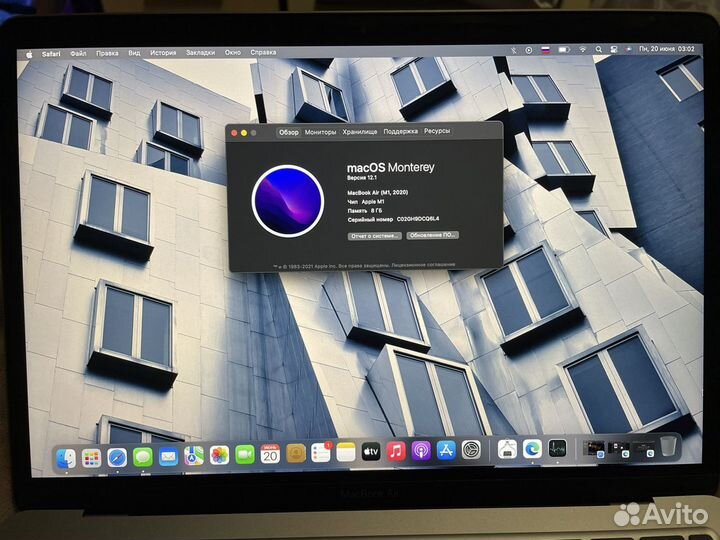Minimize the About This Mac window
720x540 pixels.
point(244,133)
